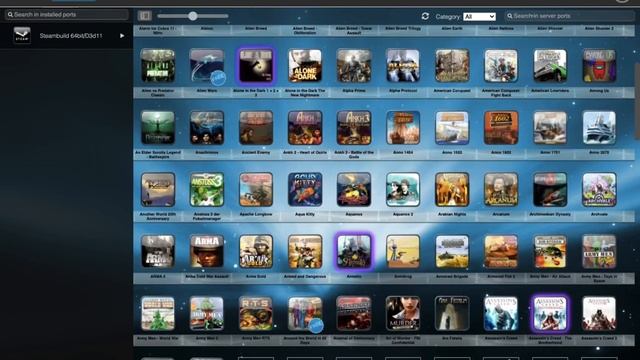The height and width of the screenshot is (360, 640).
Task: Open the Aqua Kitty game icon
Action: tap(305, 189)
